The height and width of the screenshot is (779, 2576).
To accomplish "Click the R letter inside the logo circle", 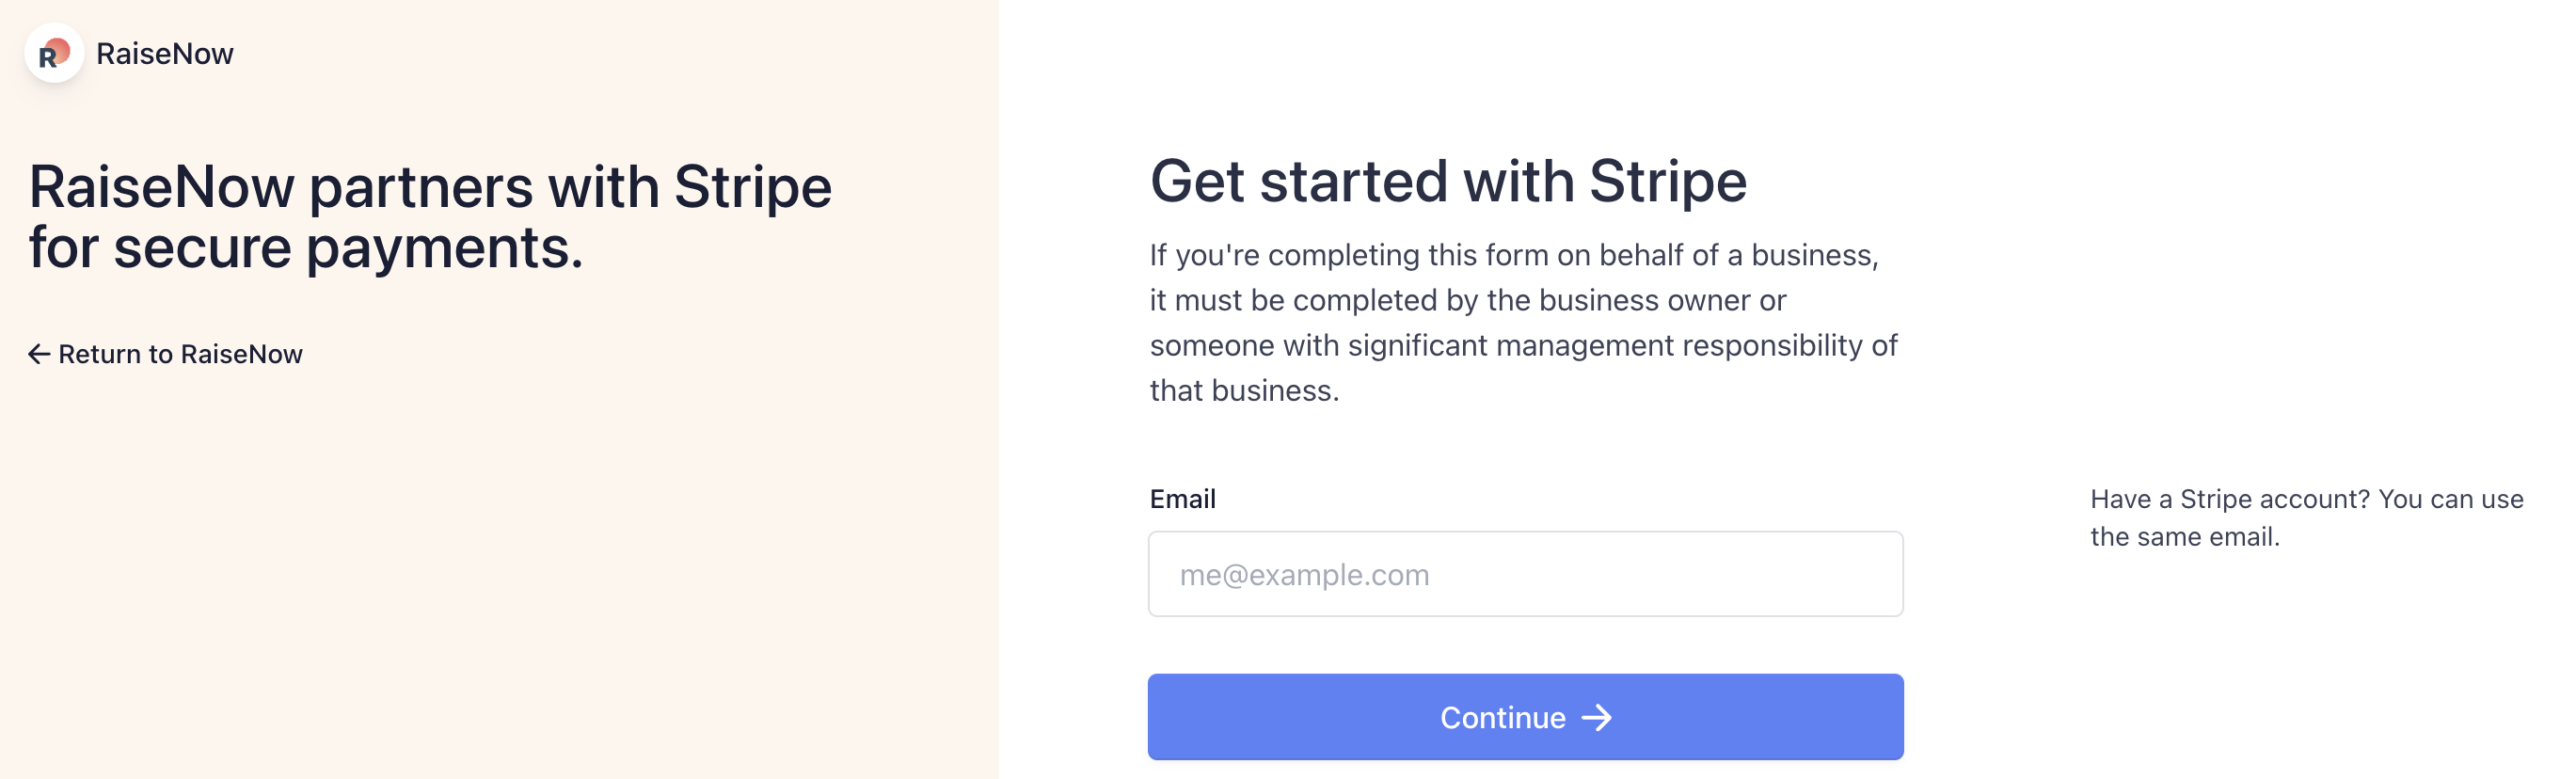I will click(47, 59).
